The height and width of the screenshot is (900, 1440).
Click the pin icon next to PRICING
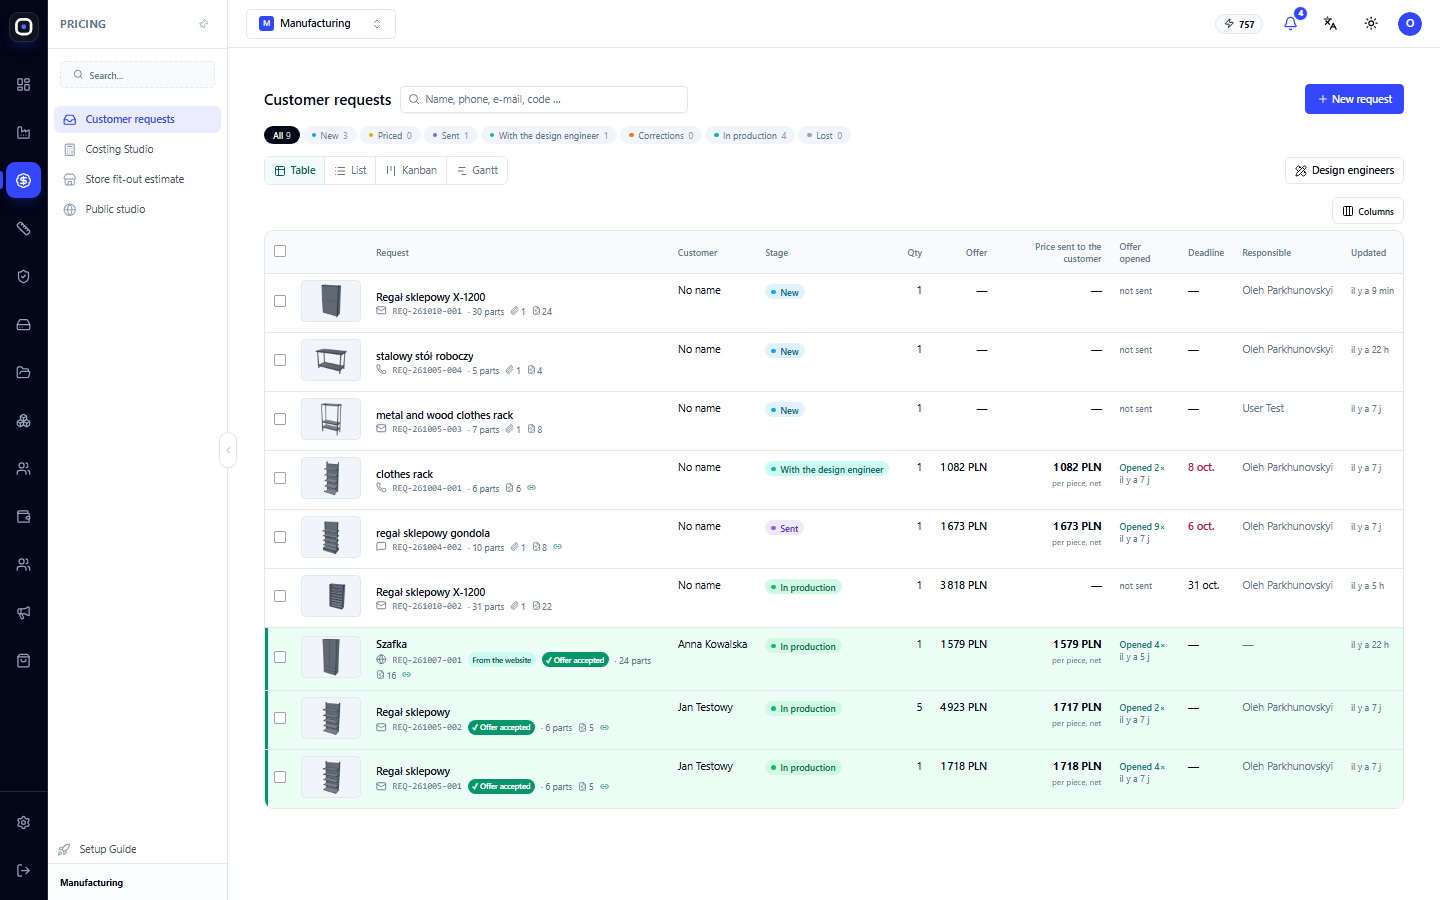(204, 24)
